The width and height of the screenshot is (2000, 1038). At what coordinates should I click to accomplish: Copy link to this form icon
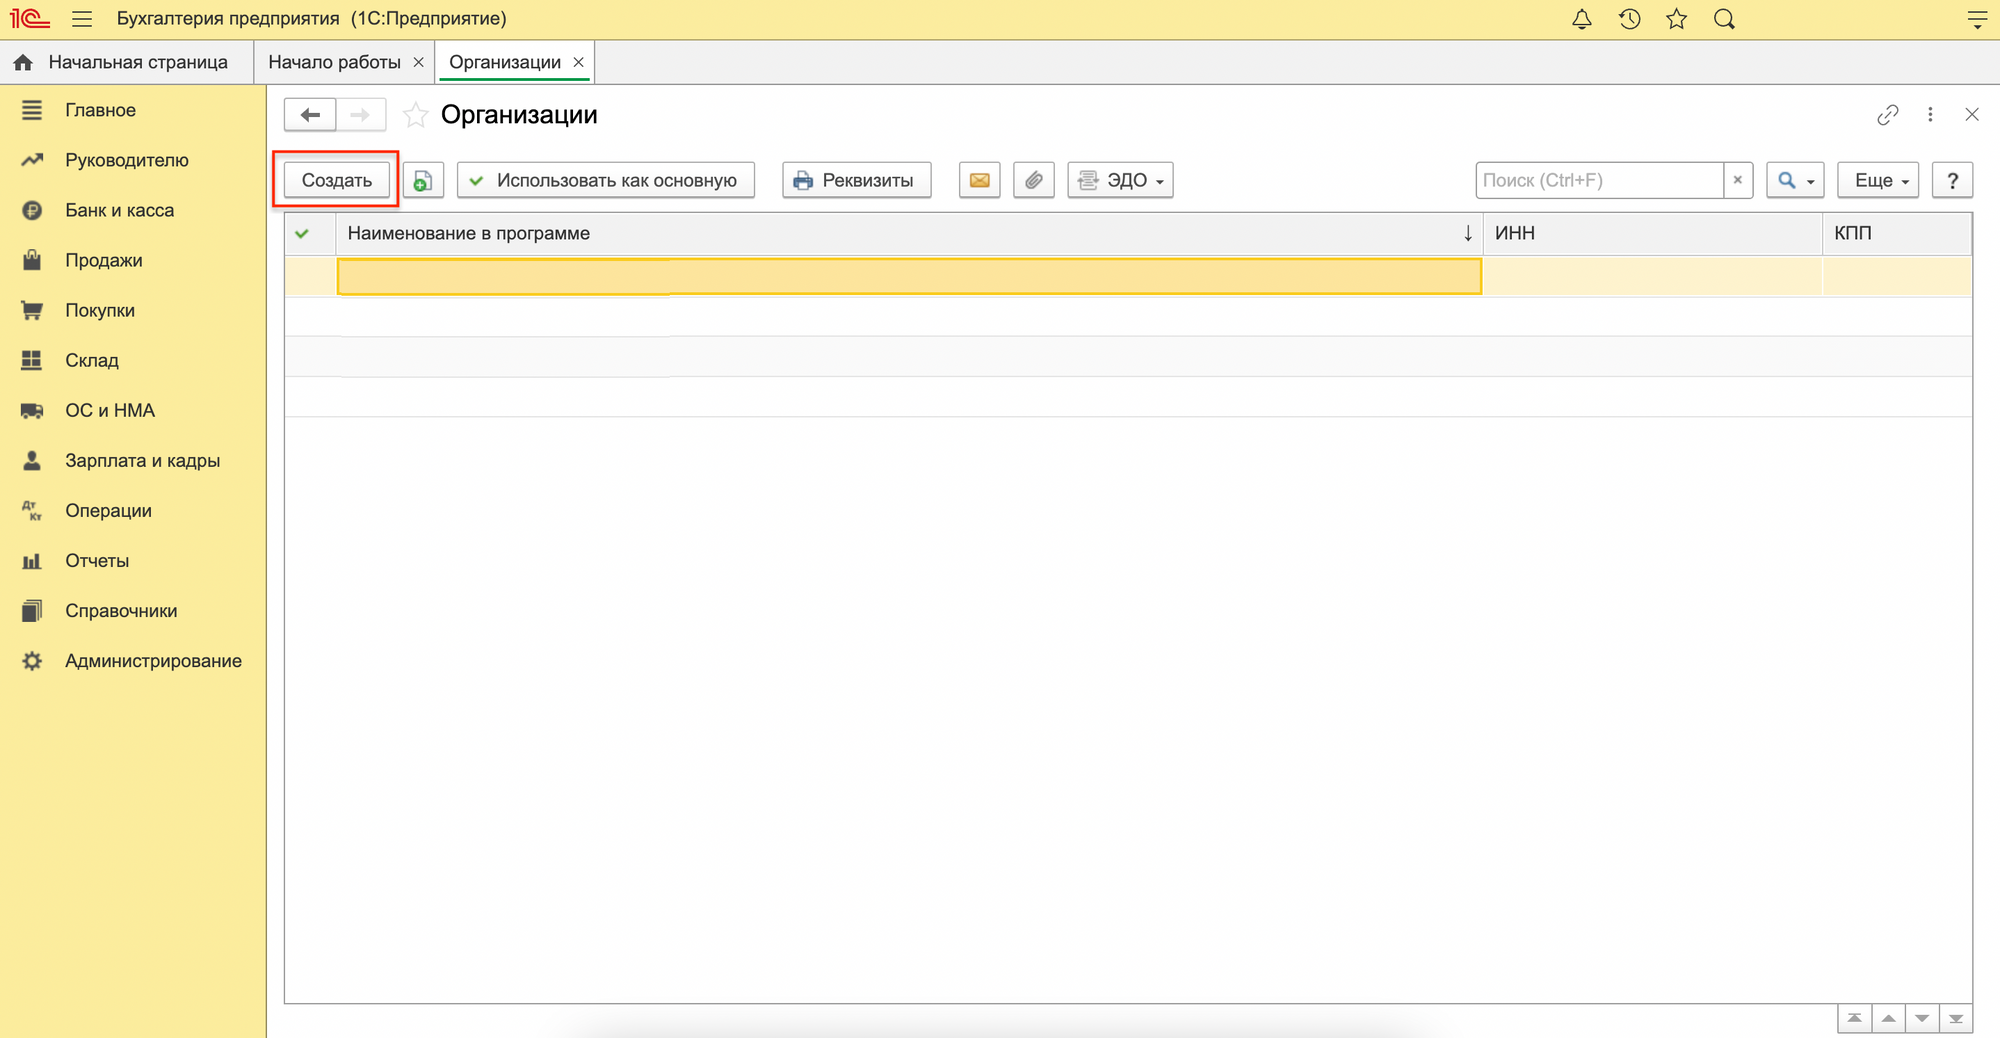pos(1888,115)
